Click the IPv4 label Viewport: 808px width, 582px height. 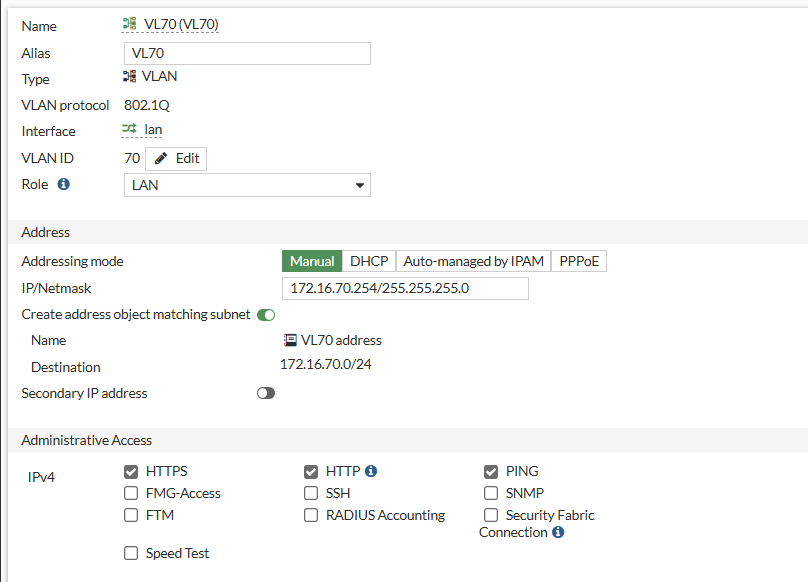click(x=41, y=477)
